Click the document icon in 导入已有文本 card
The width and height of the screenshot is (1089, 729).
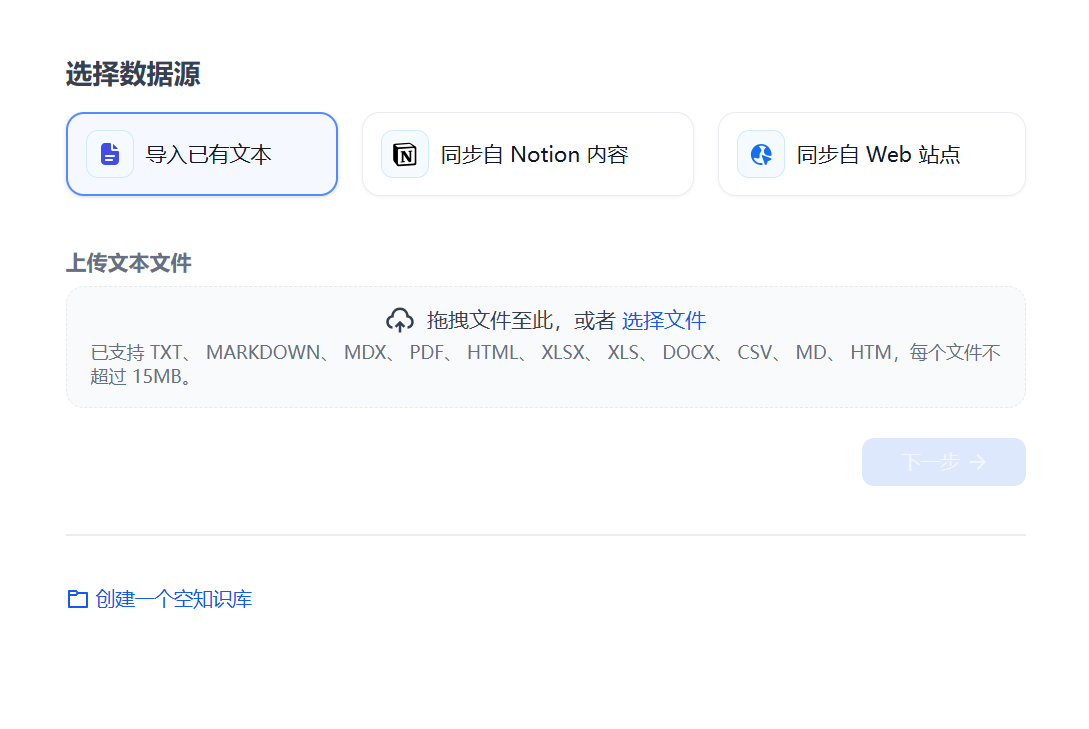click(110, 154)
